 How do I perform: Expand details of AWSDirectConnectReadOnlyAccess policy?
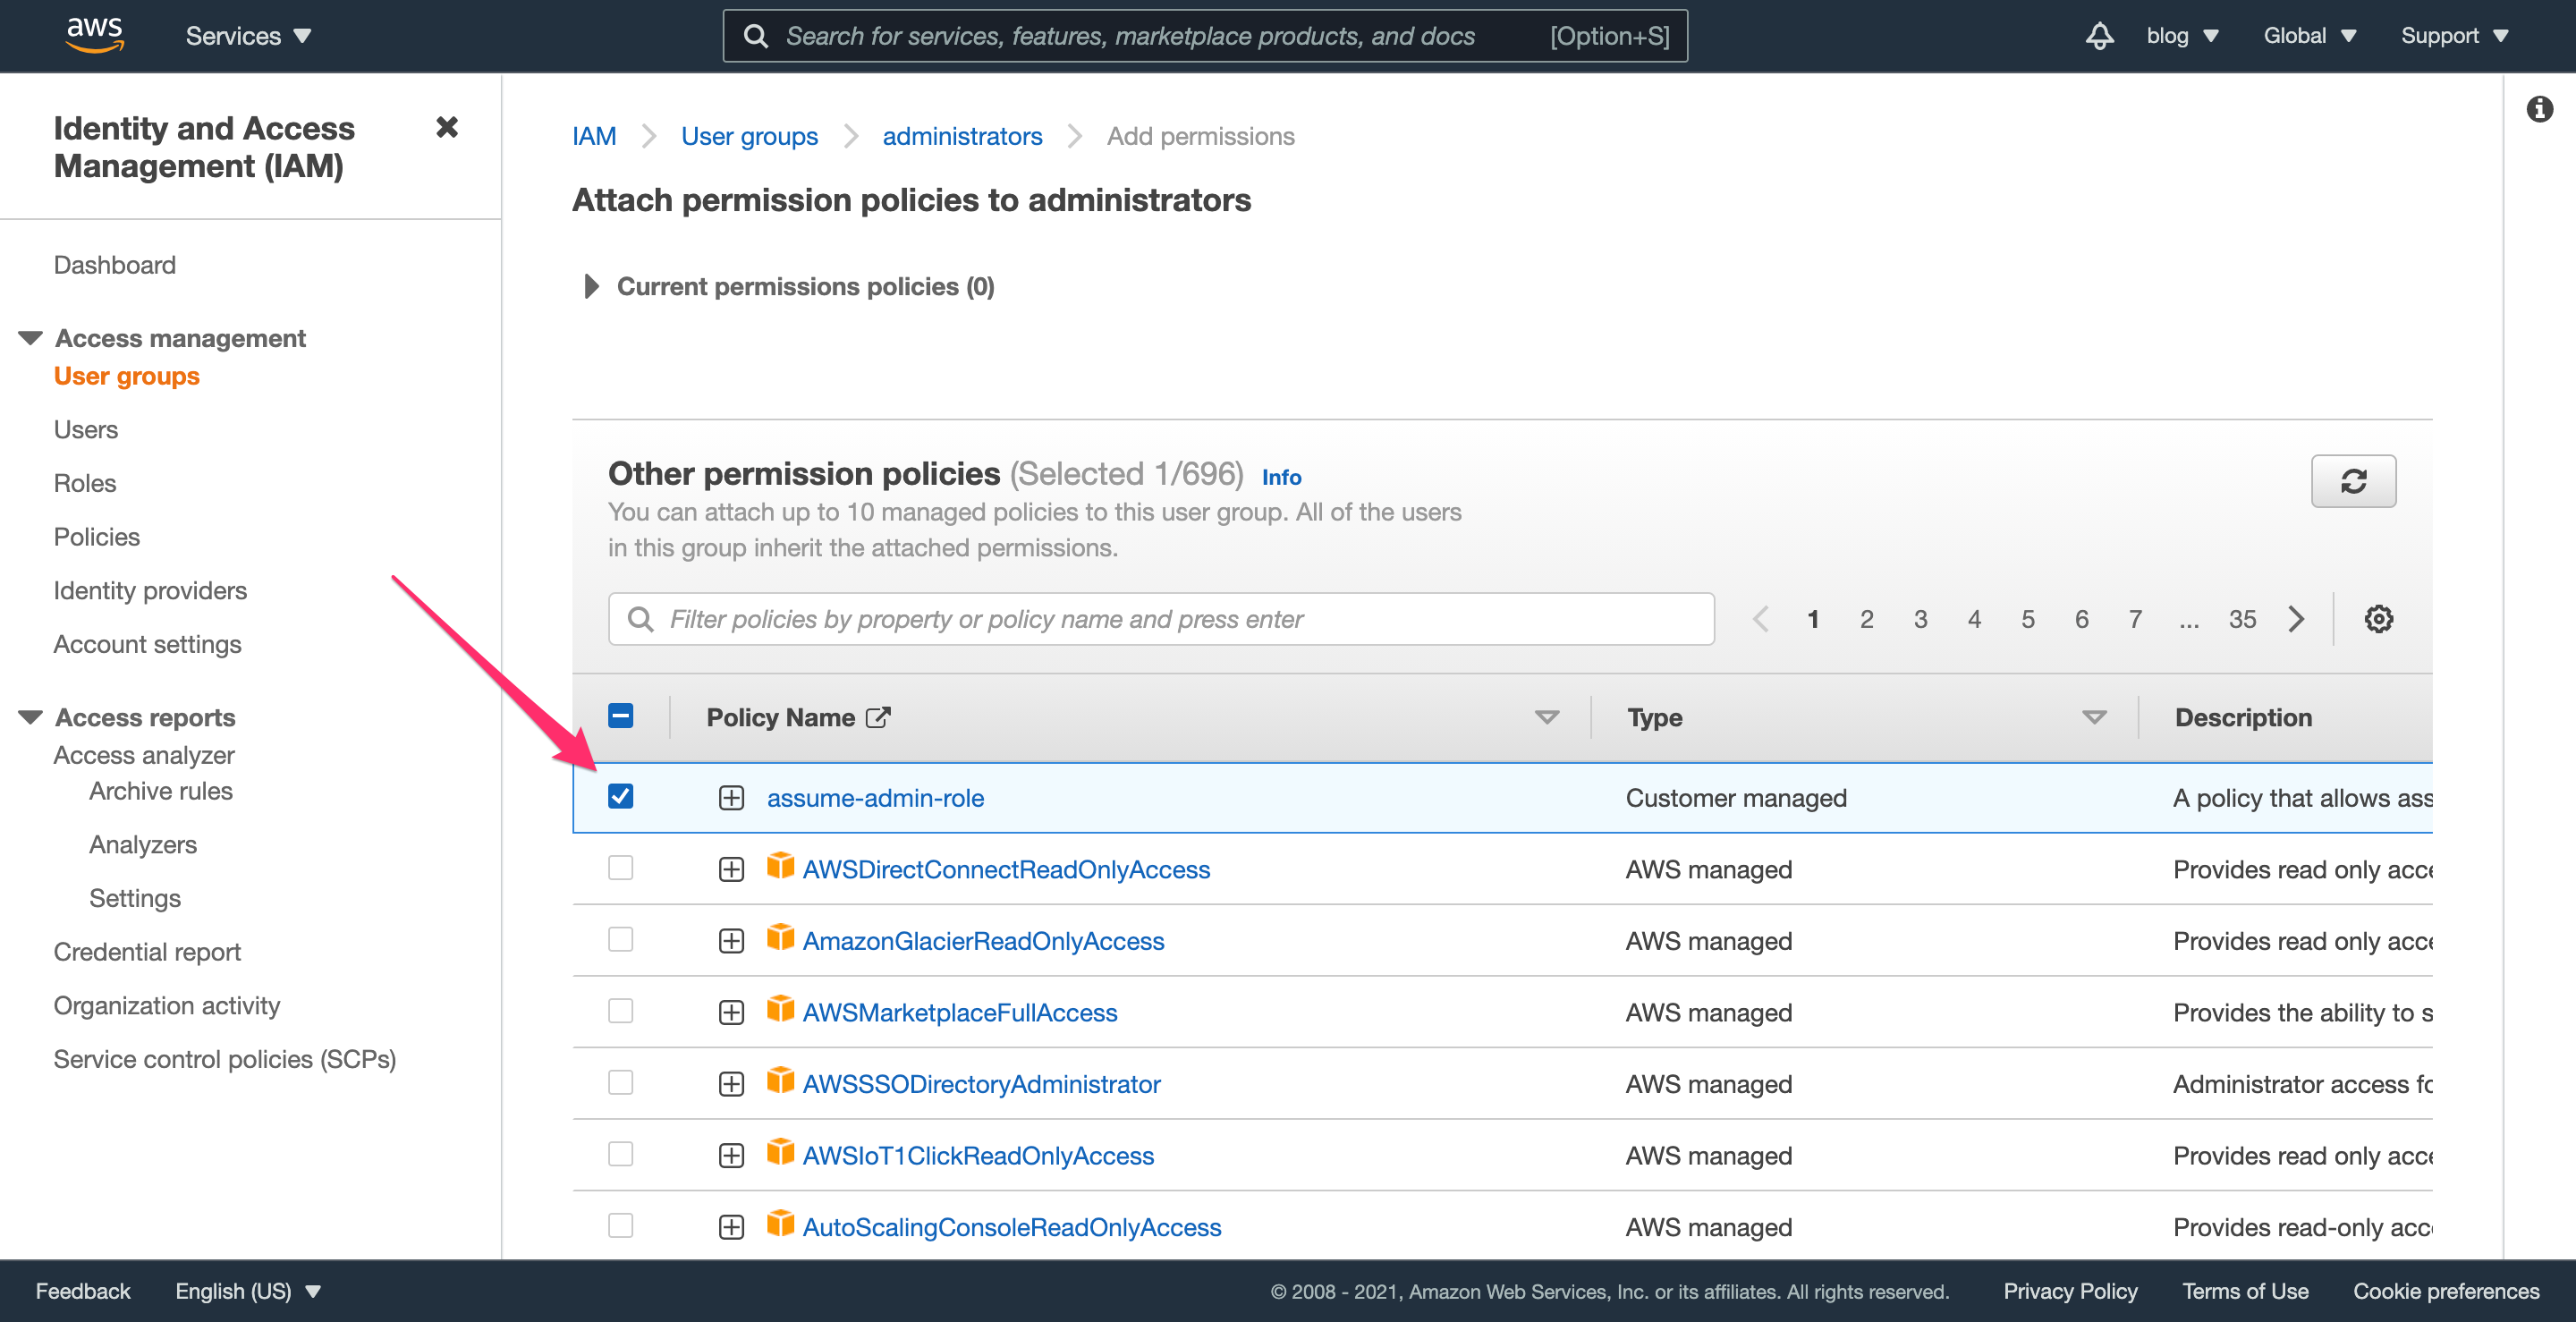pyautogui.click(x=731, y=870)
